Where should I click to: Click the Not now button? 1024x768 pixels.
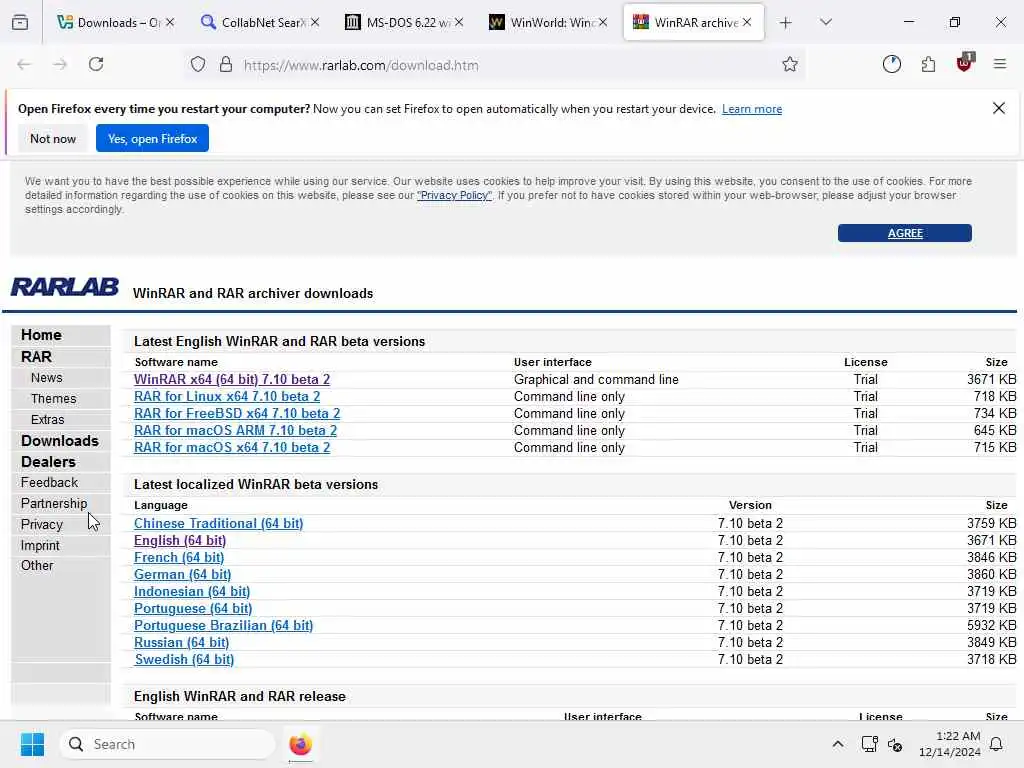pyautogui.click(x=53, y=138)
